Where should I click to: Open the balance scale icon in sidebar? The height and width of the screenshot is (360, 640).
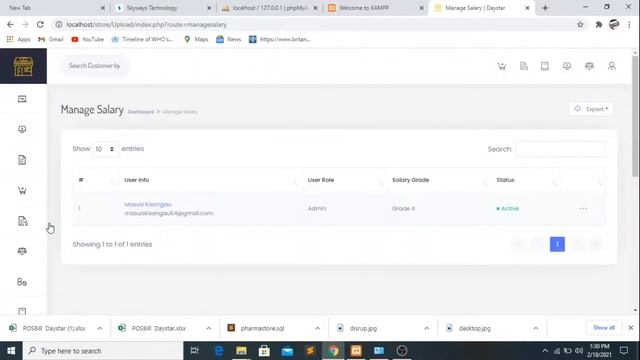22,251
